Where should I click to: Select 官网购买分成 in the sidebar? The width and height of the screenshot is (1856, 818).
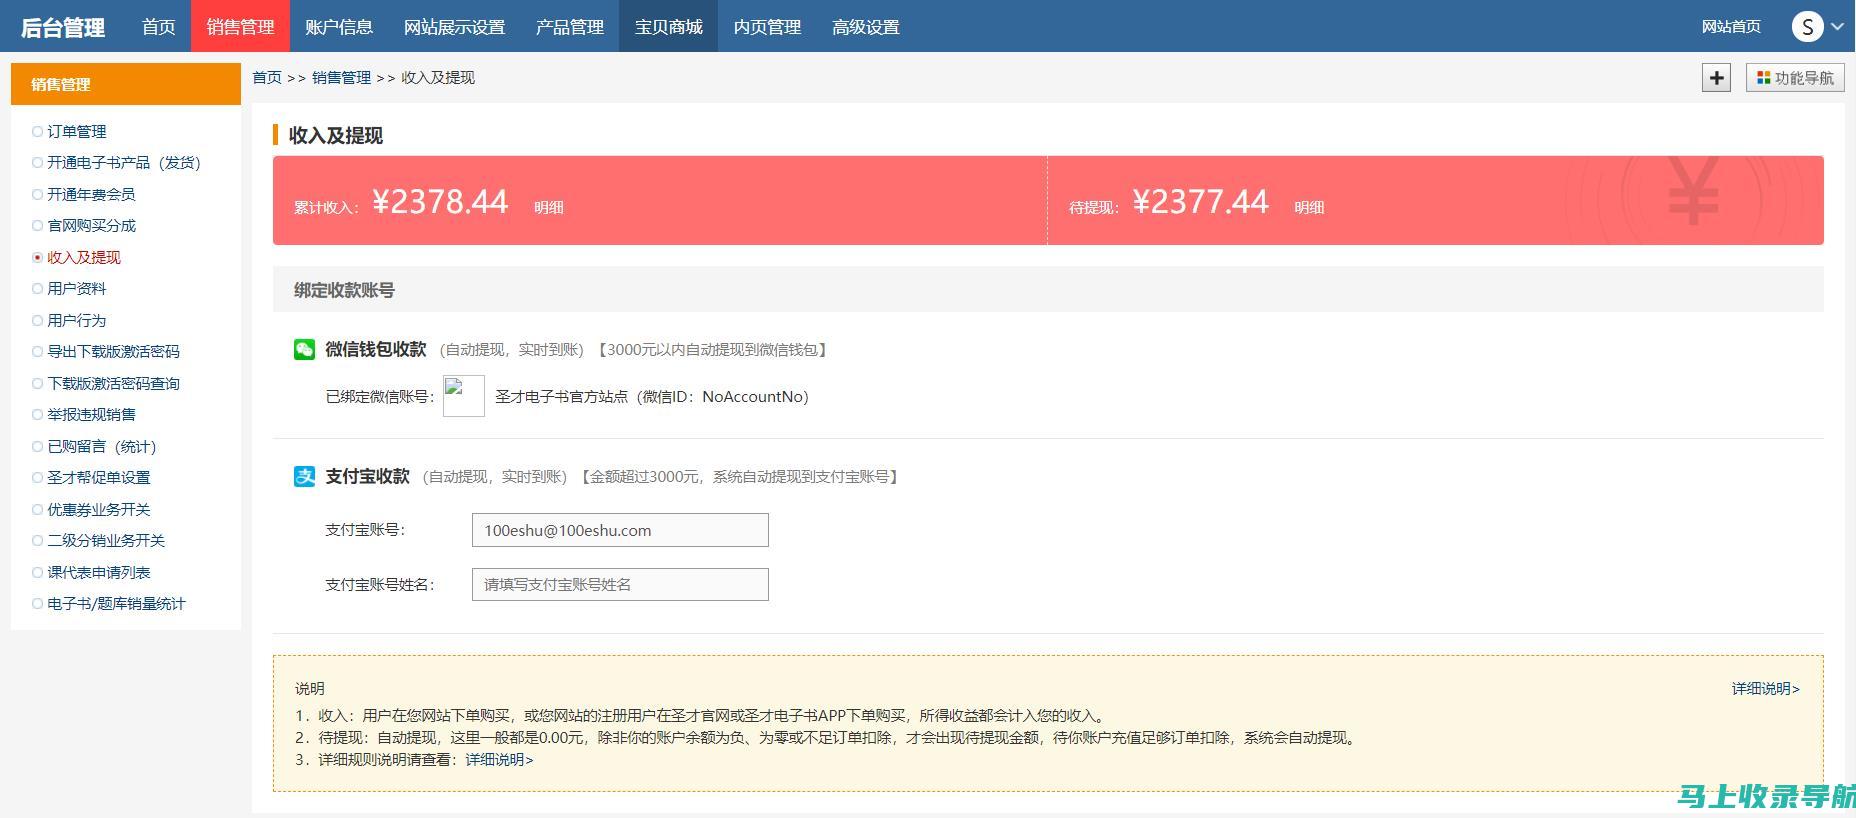click(91, 225)
